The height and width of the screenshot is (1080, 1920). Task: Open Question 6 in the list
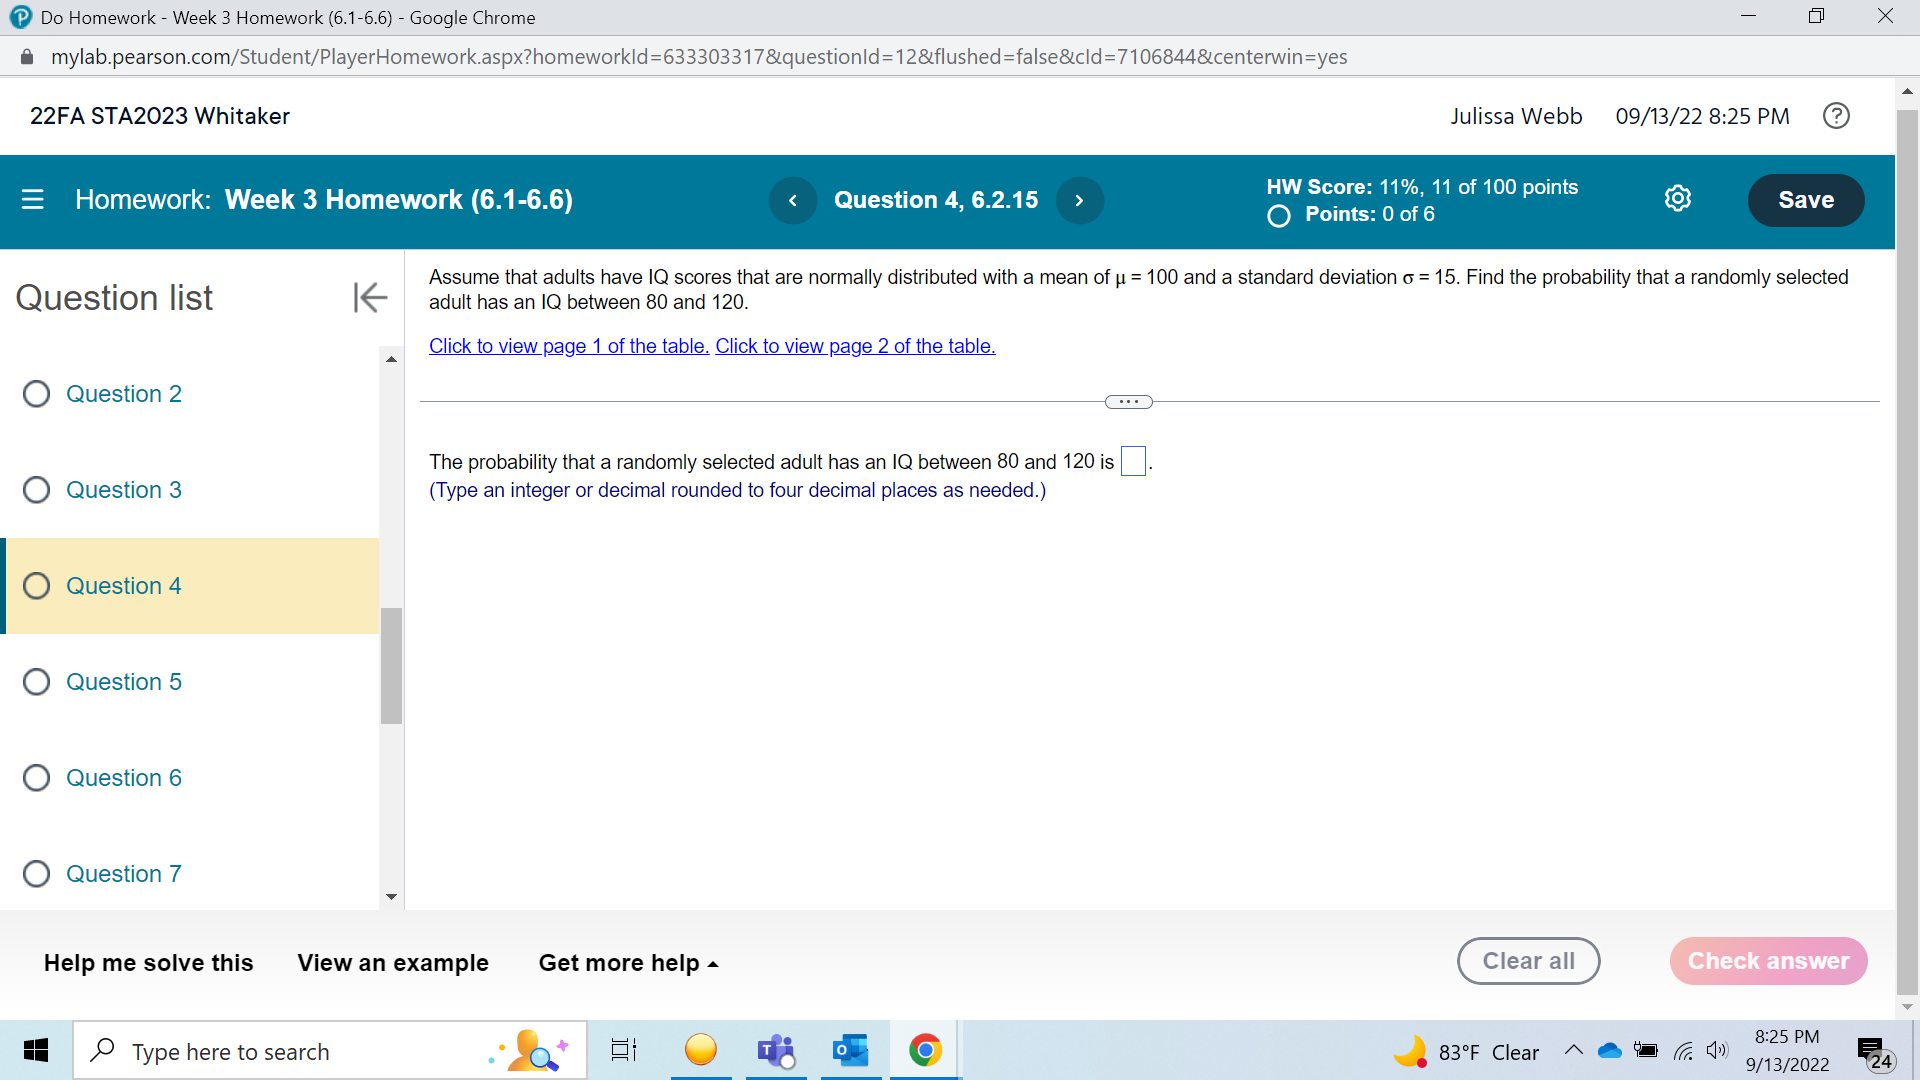(124, 778)
